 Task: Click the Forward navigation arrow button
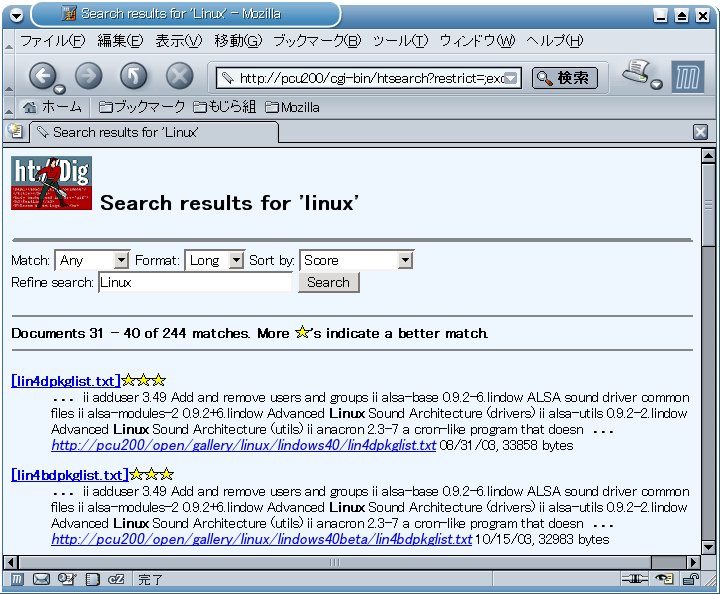pos(88,76)
